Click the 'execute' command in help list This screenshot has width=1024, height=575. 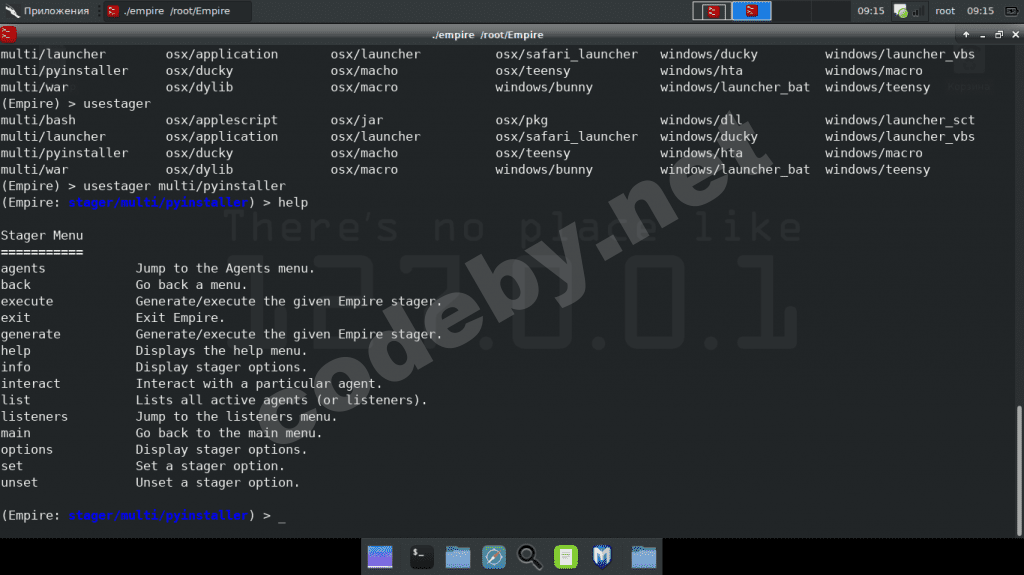coord(27,301)
